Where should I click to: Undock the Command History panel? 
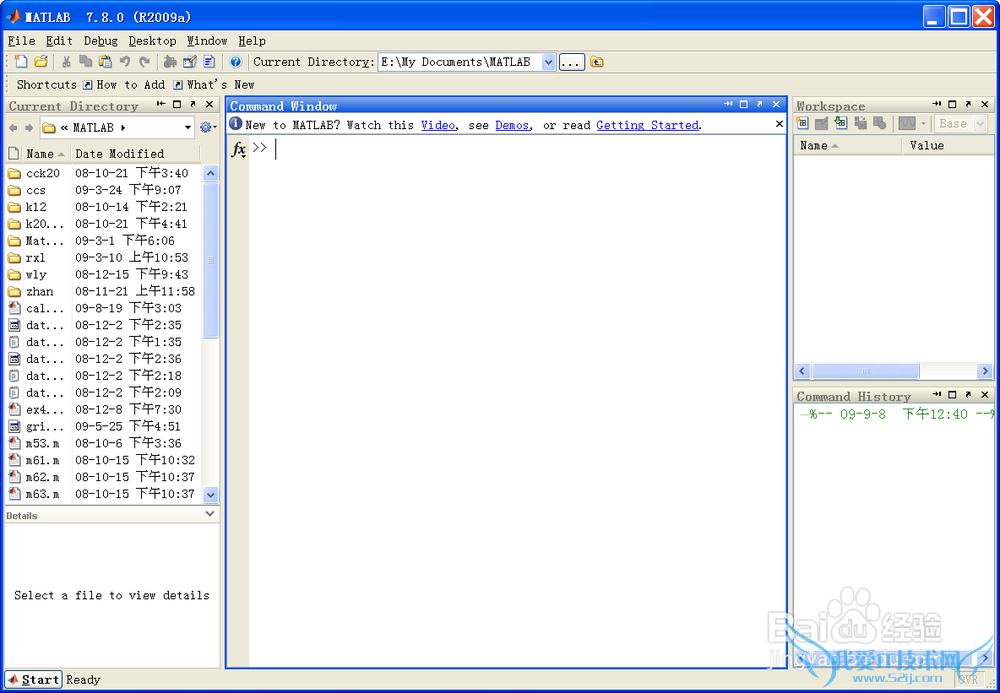(968, 396)
